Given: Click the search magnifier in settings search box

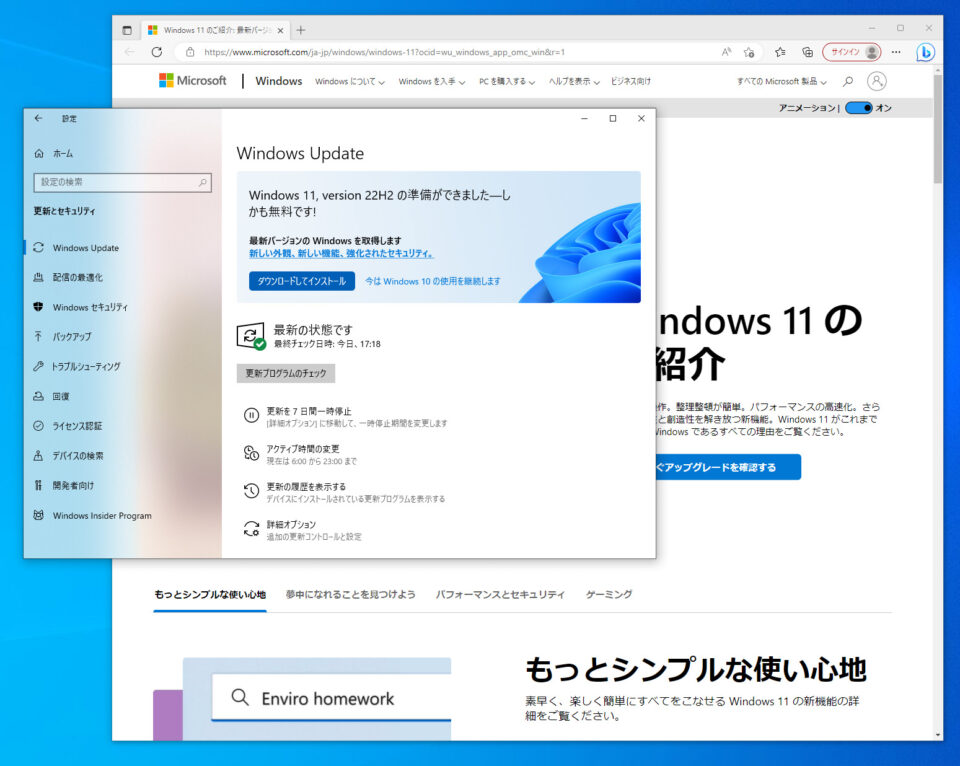Looking at the screenshot, I should pos(203,182).
